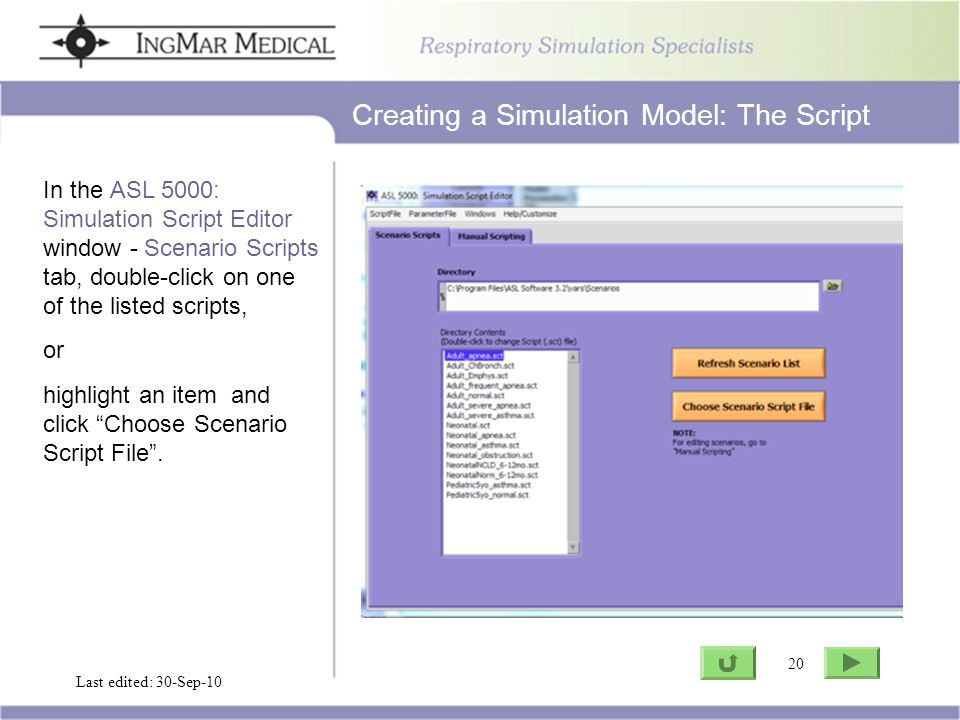The image size is (960, 720).
Task: Click the Refresh Scenario List button
Action: [x=748, y=363]
